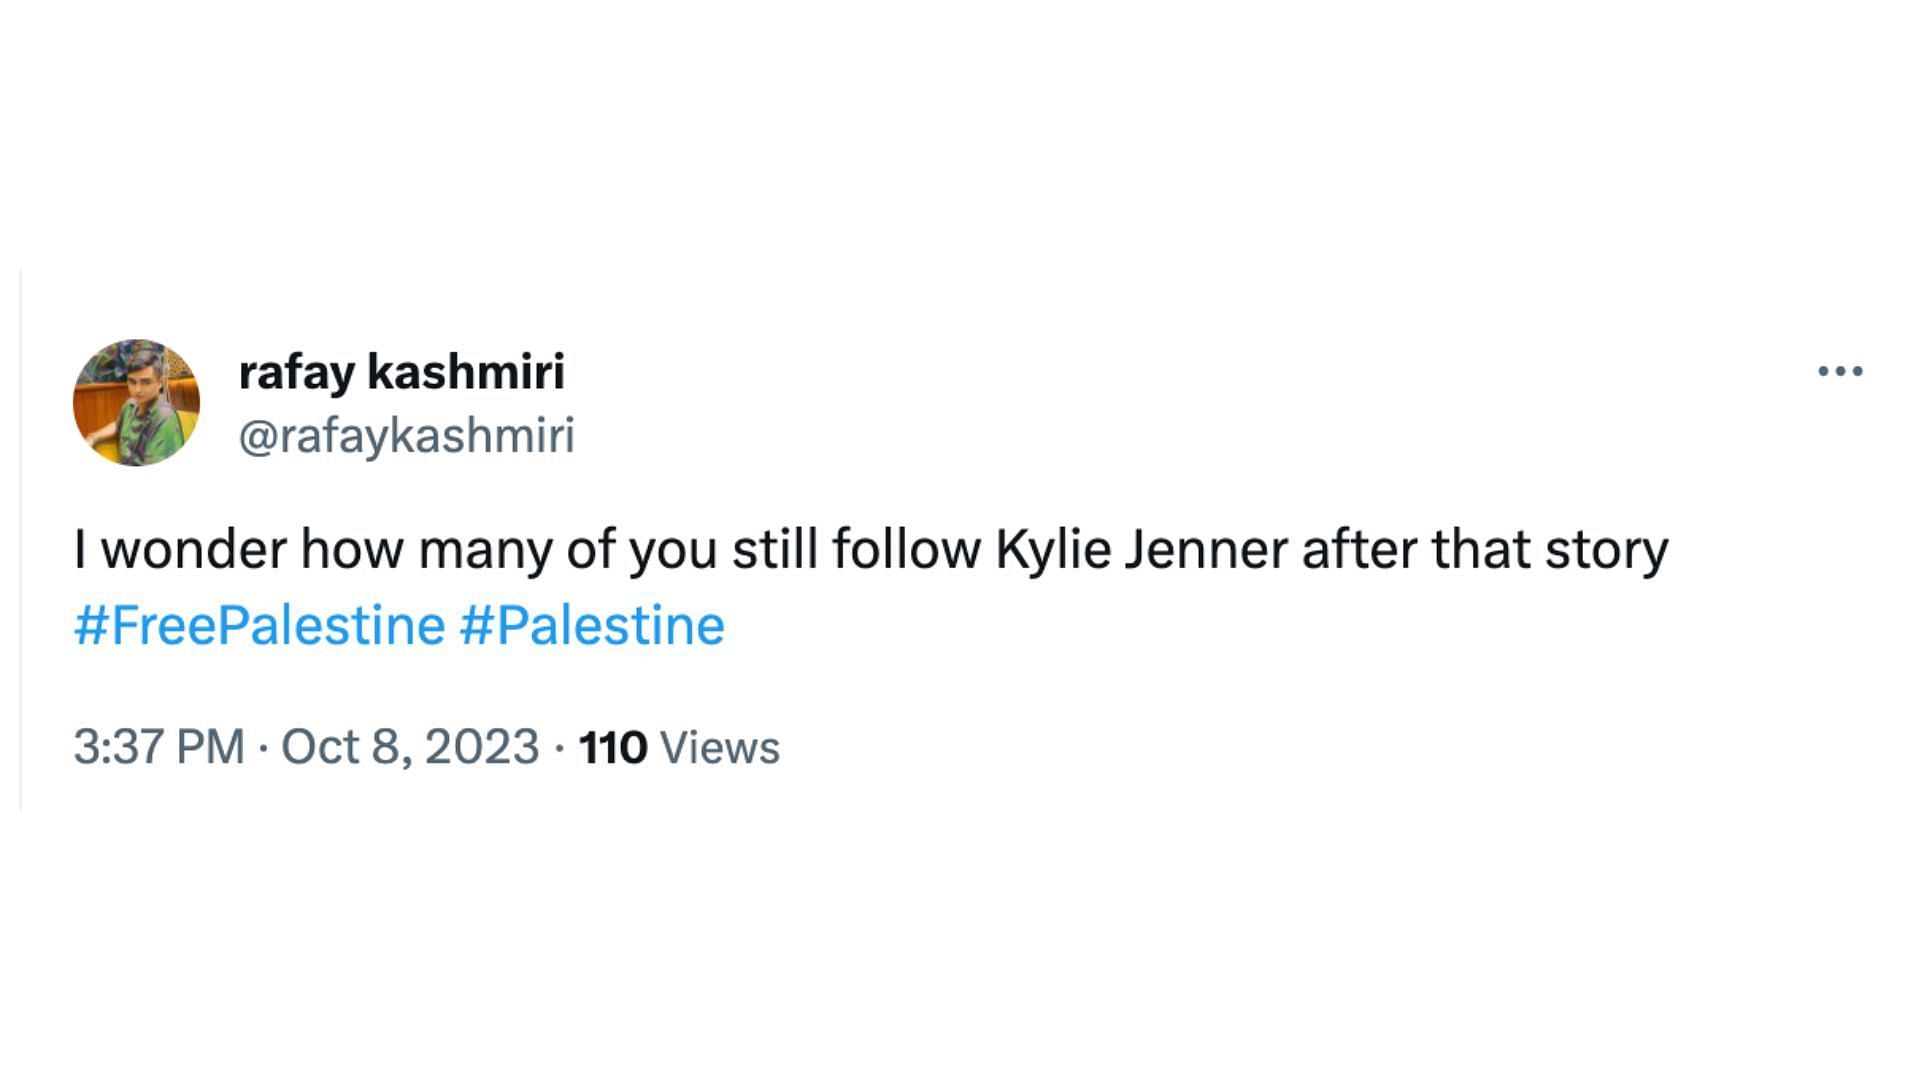The image size is (1920, 1080).
Task: Click the word 'kashmiri' in the display name
Action: point(466,372)
